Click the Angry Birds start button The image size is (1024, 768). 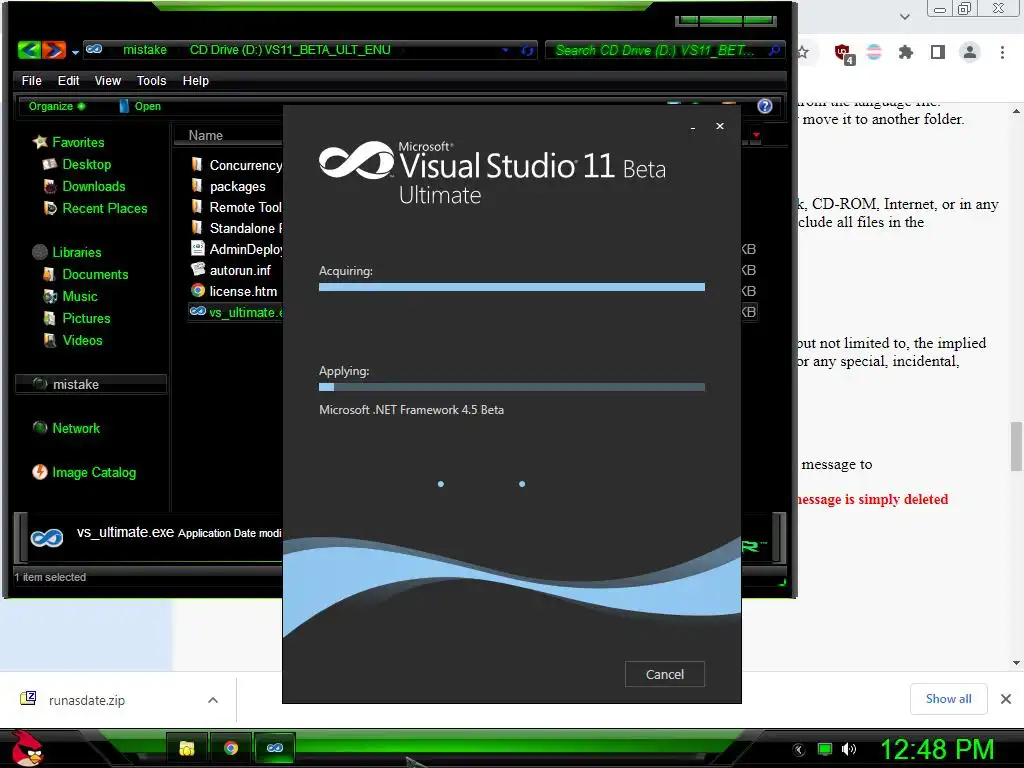click(x=28, y=748)
